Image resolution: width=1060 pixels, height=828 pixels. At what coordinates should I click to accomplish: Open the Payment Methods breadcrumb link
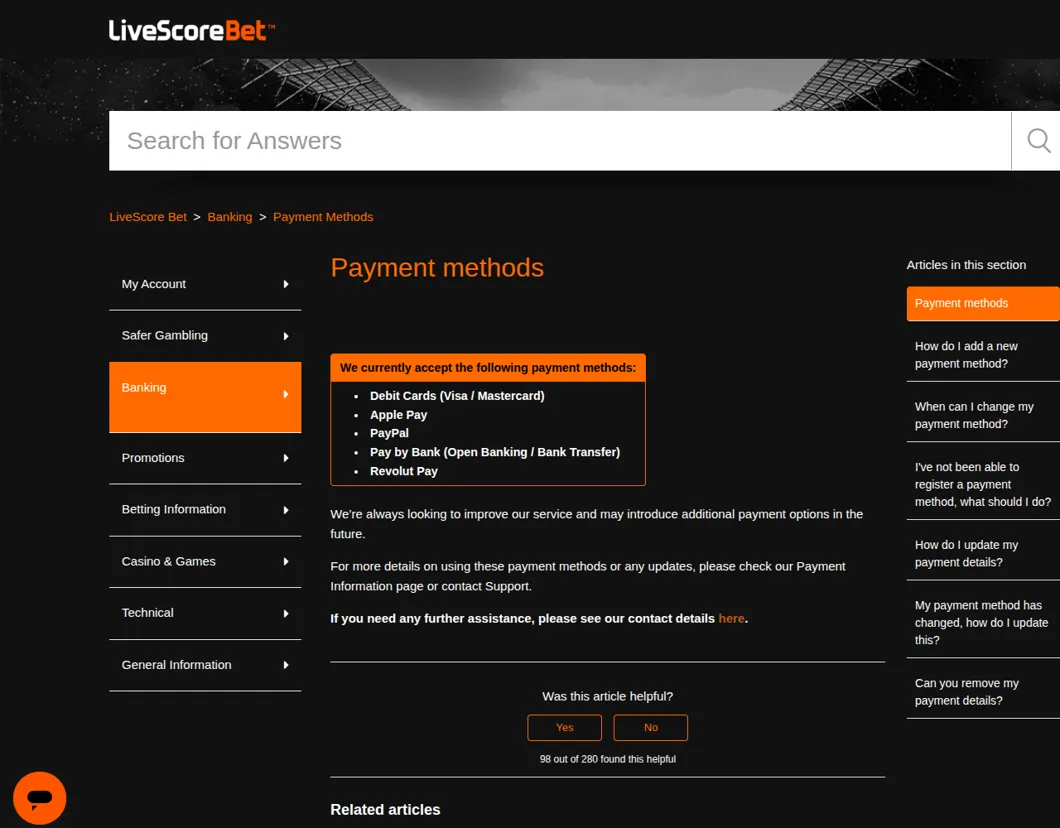click(323, 217)
